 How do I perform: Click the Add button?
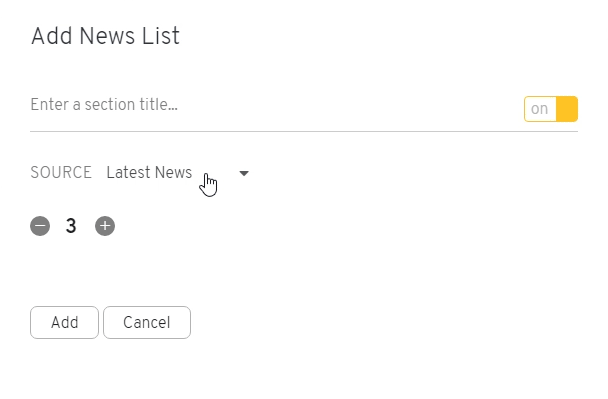64,323
